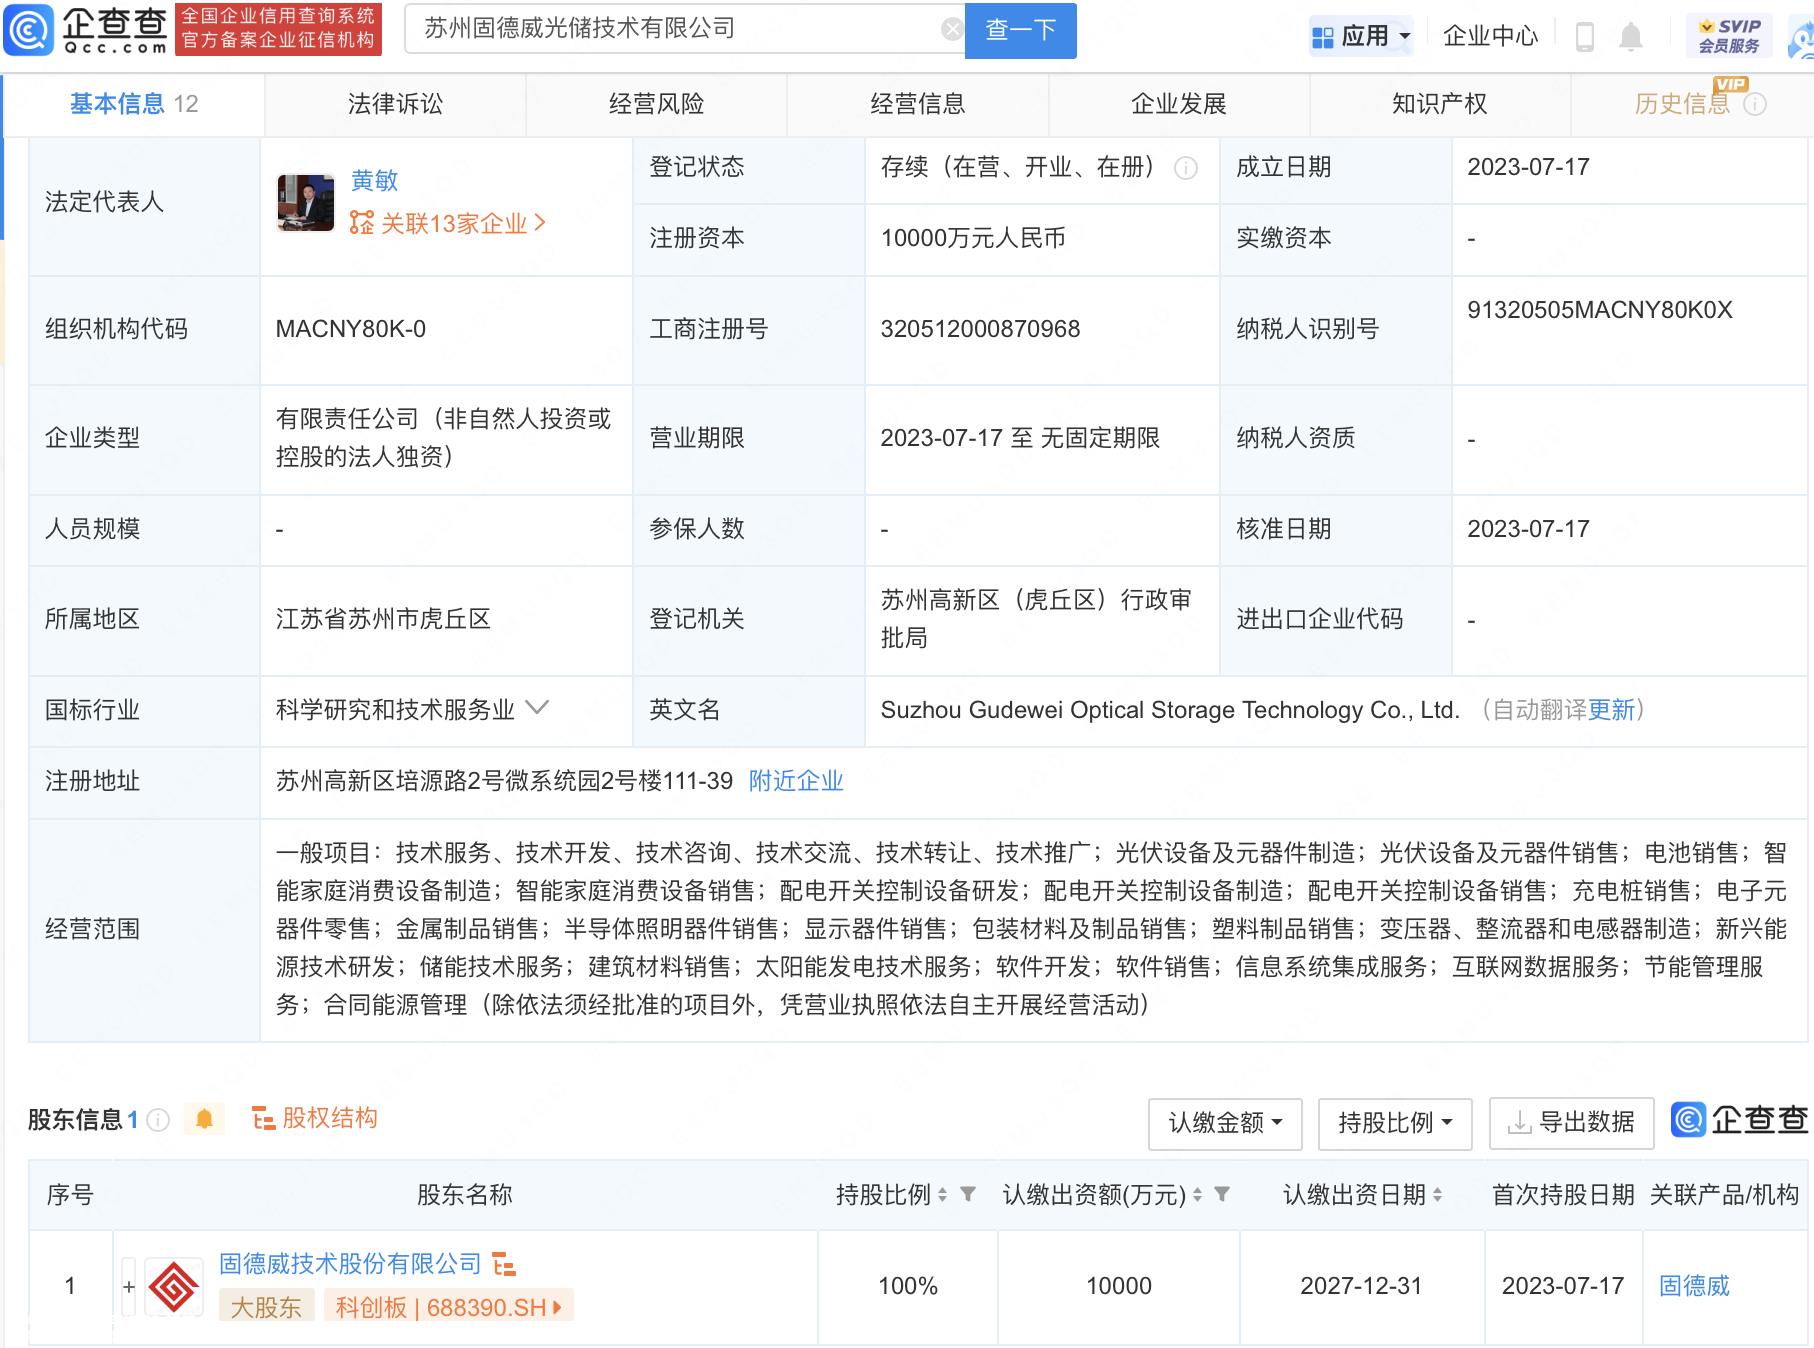Click info icon beside 登记状态 value
This screenshot has width=1814, height=1348.
coord(1186,168)
